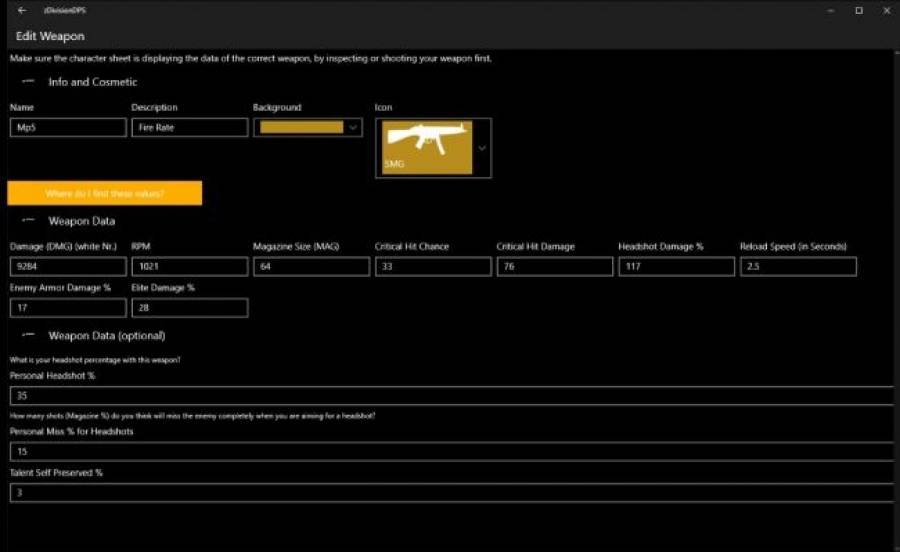The width and height of the screenshot is (900, 552).
Task: Click the Description field with Fire Rate
Action: click(x=189, y=128)
